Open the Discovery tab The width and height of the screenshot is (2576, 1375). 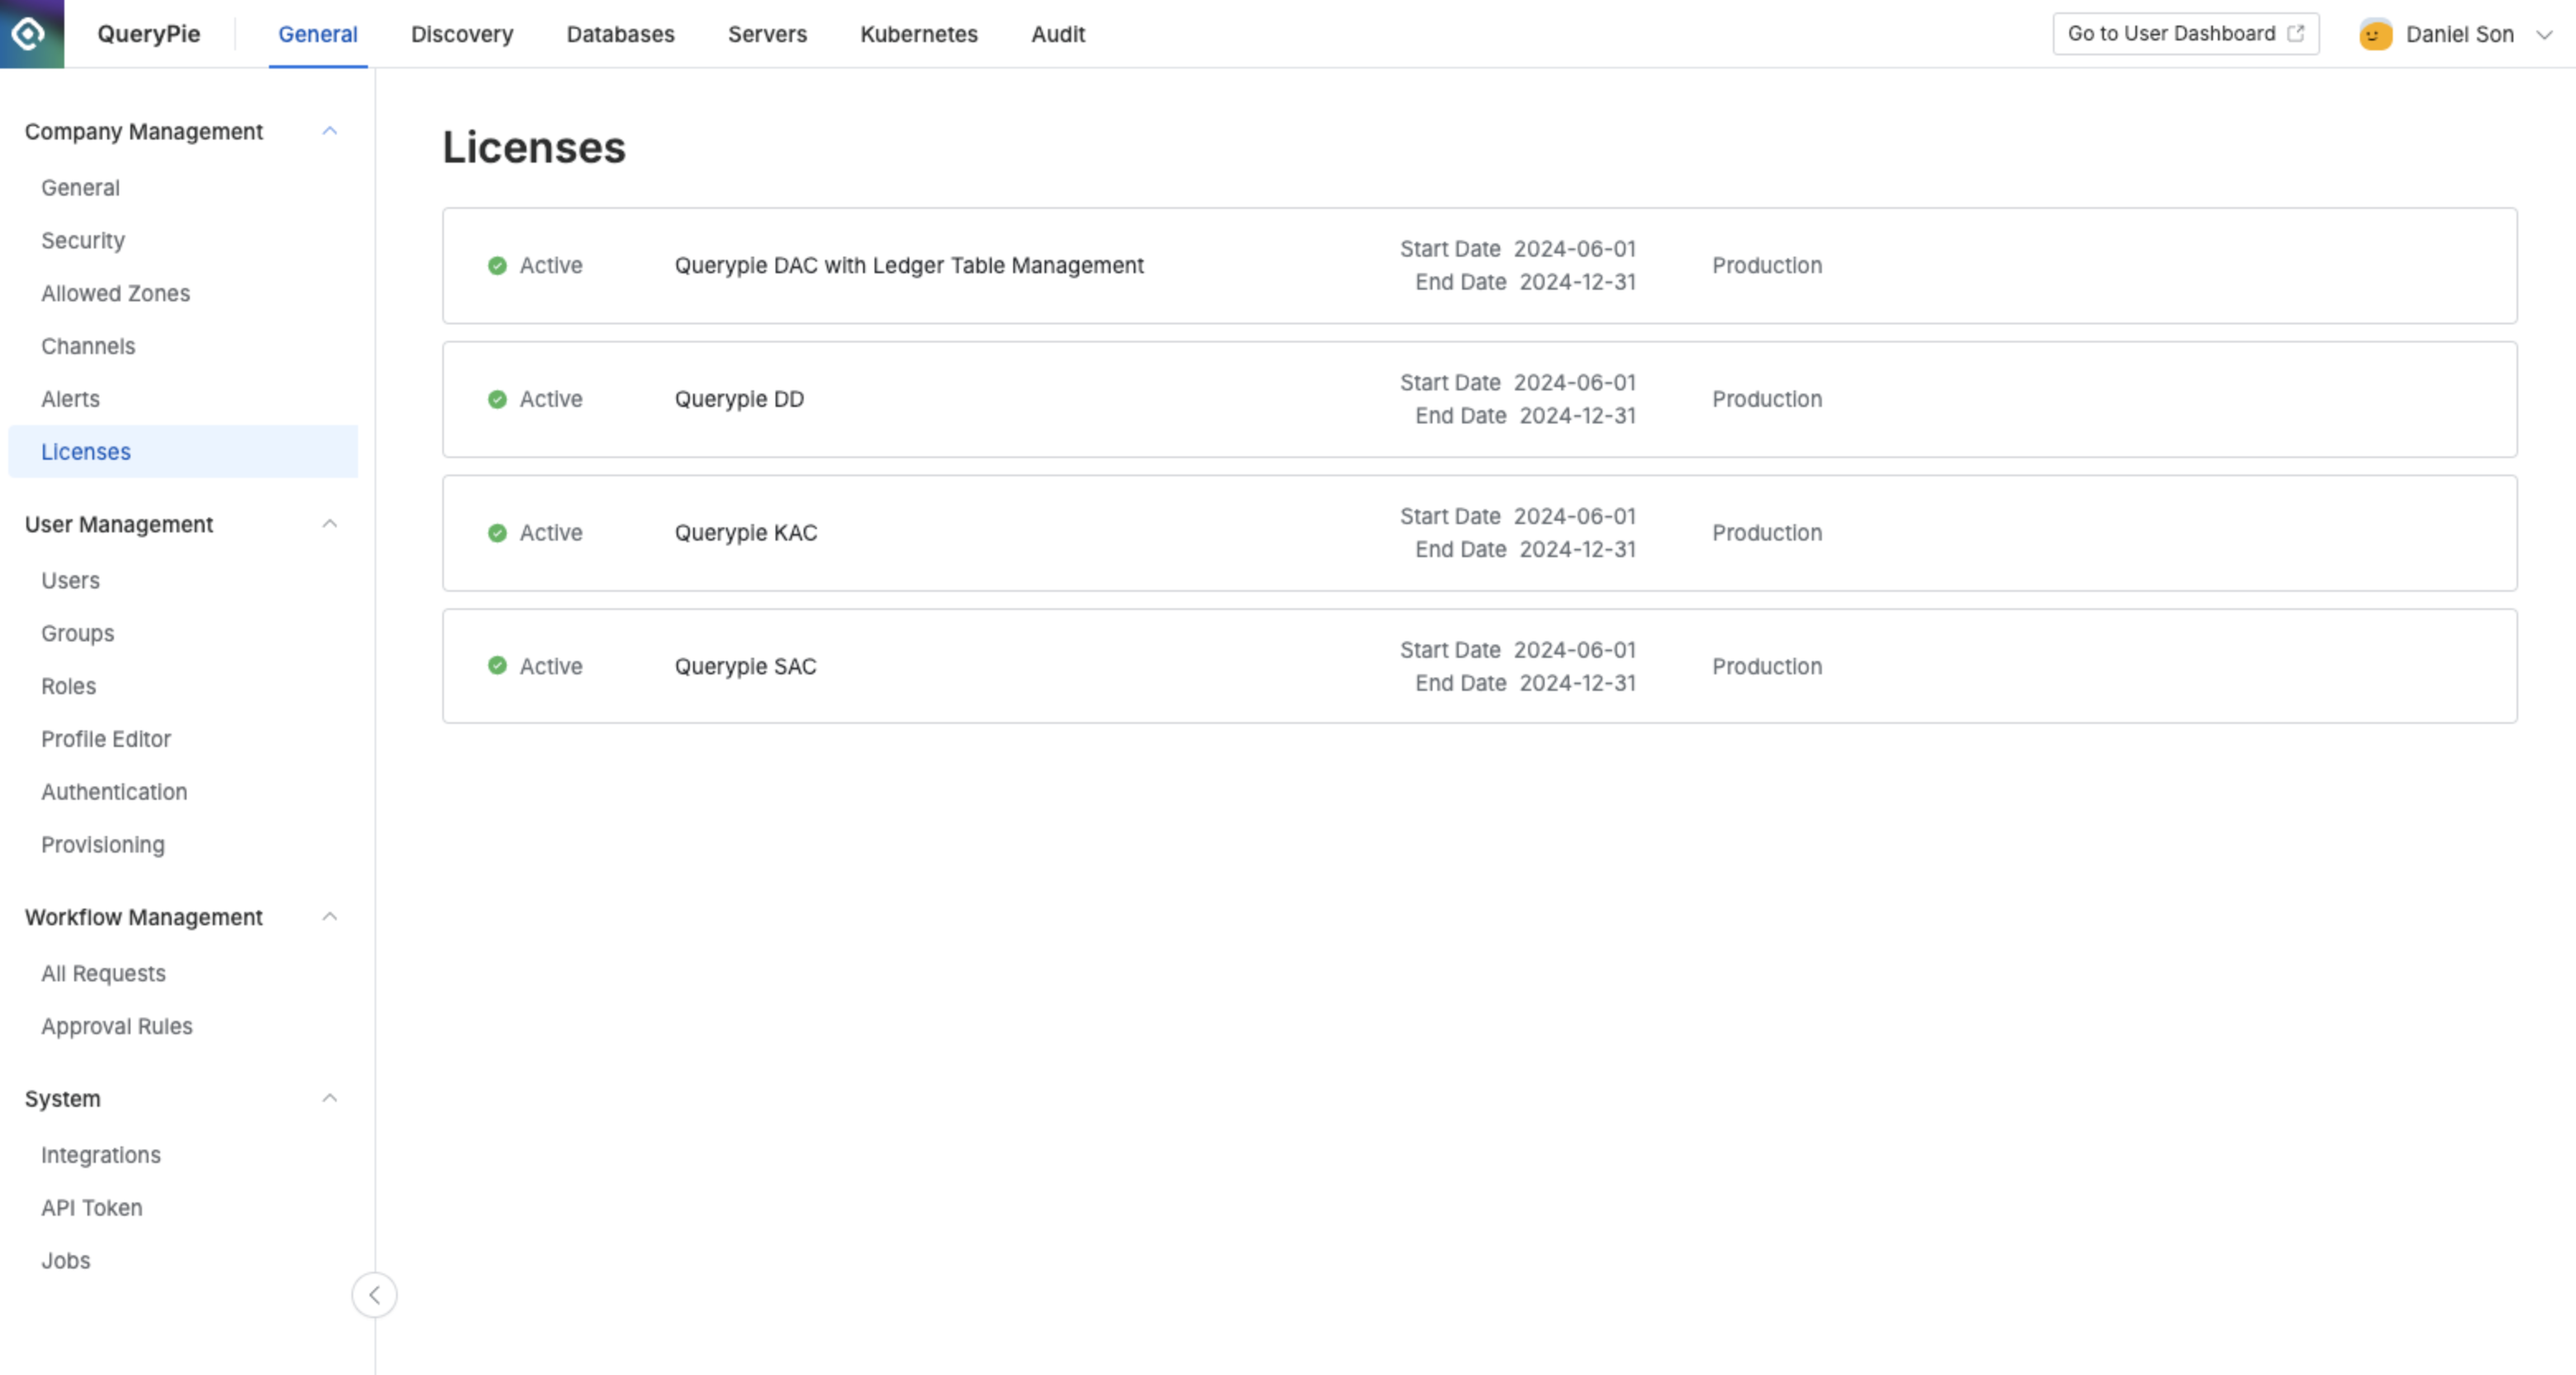[462, 32]
